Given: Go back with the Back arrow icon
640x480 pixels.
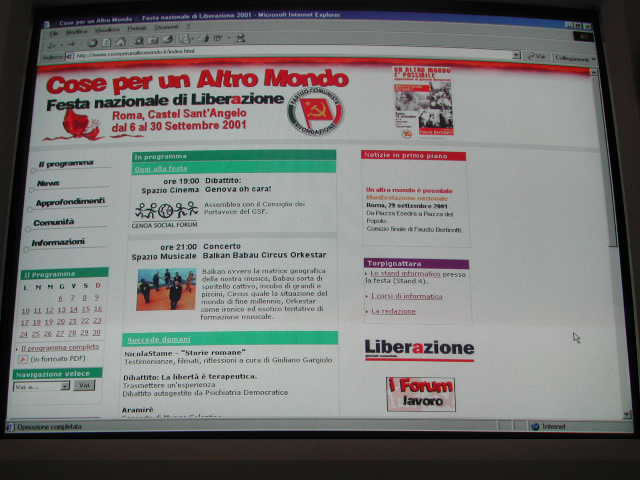Looking at the screenshot, I should [53, 43].
